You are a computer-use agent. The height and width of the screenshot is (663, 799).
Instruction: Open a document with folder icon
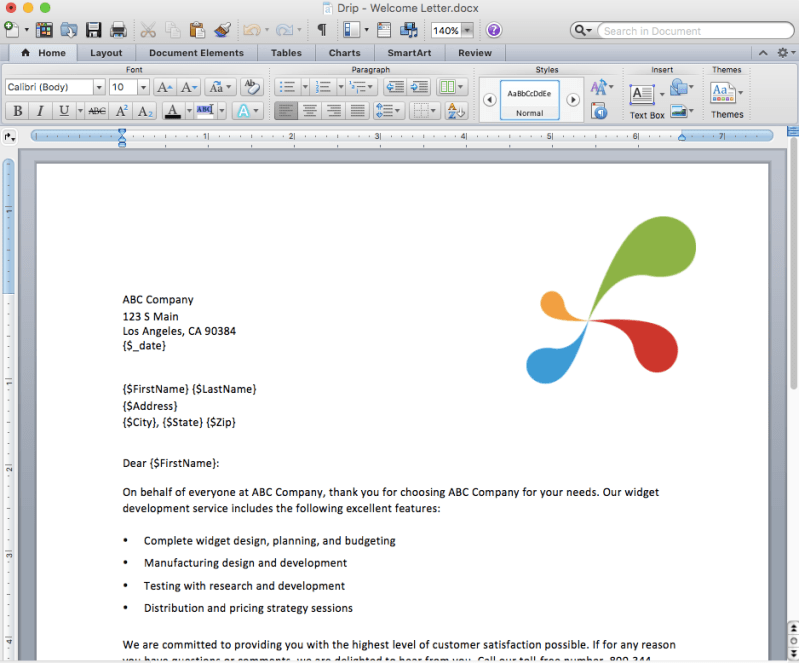pyautogui.click(x=69, y=30)
